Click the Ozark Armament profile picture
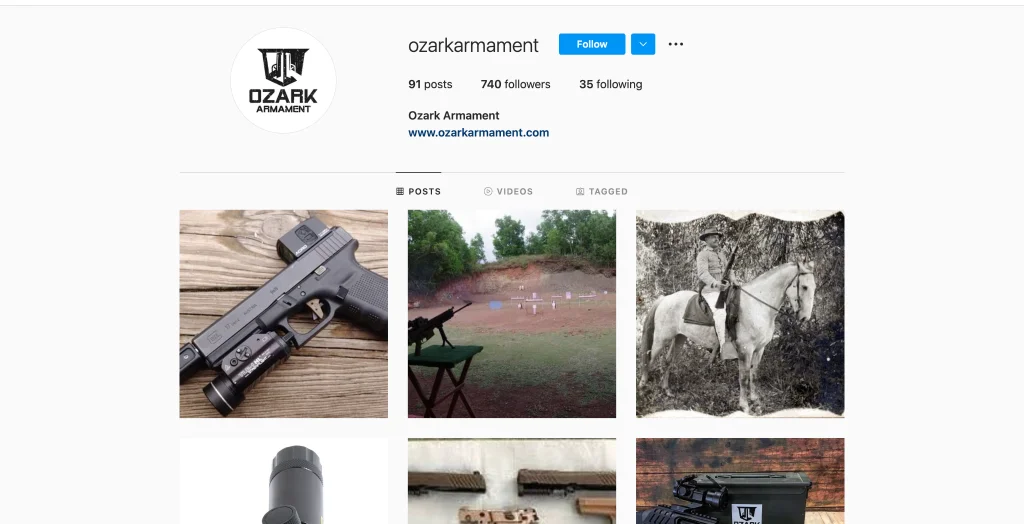The image size is (1024, 524). 283,81
